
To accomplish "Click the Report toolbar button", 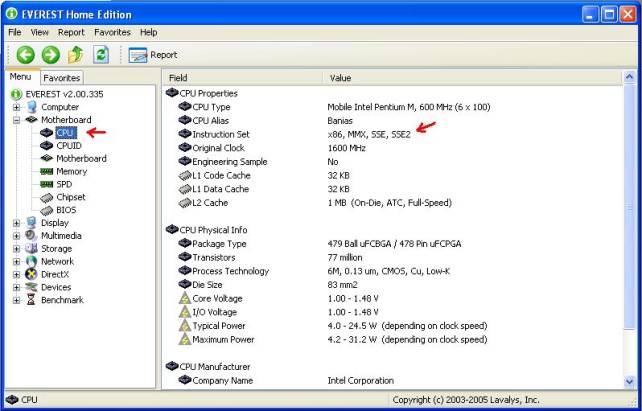I will pos(155,55).
